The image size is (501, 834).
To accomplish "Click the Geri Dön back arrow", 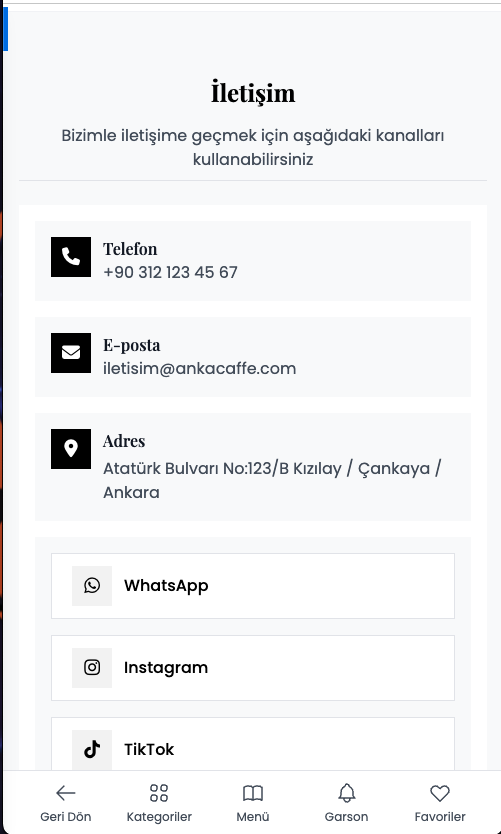I will (x=65, y=793).
